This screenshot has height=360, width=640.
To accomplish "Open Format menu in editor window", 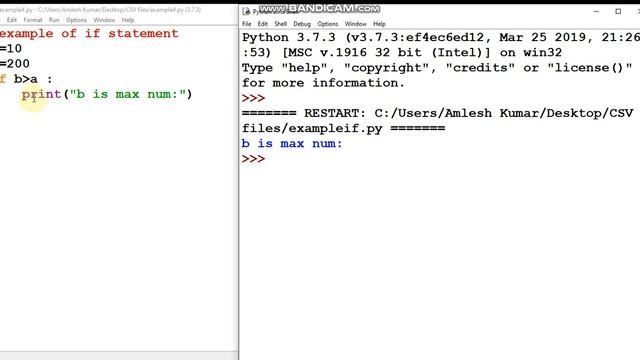I will point(33,20).
